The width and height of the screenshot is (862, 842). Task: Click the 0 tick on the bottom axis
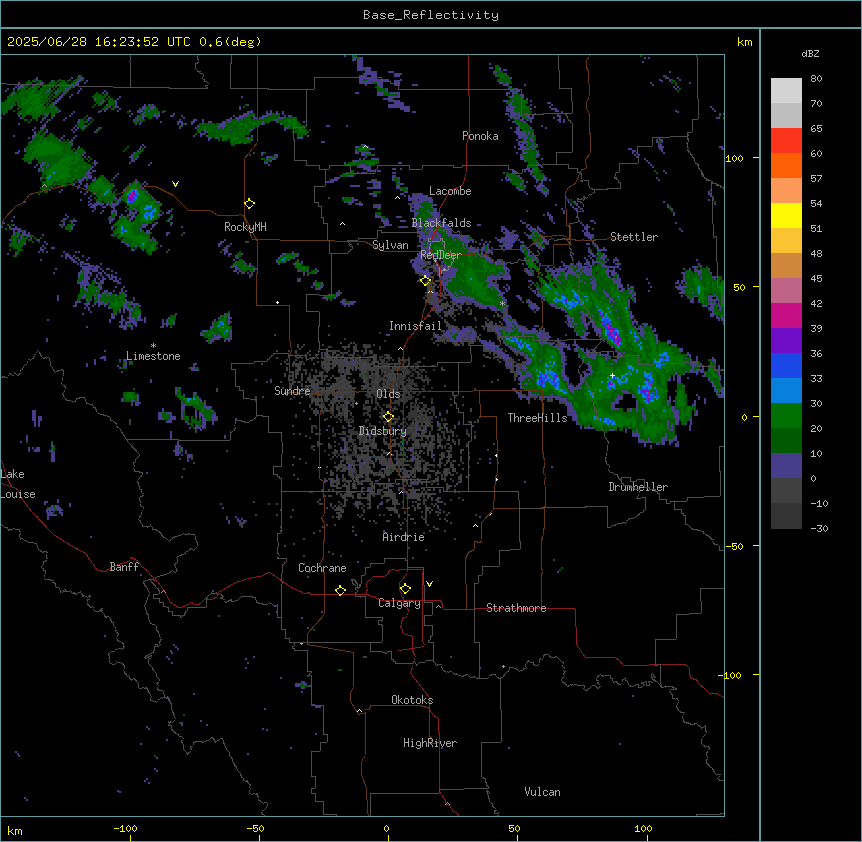pos(386,828)
